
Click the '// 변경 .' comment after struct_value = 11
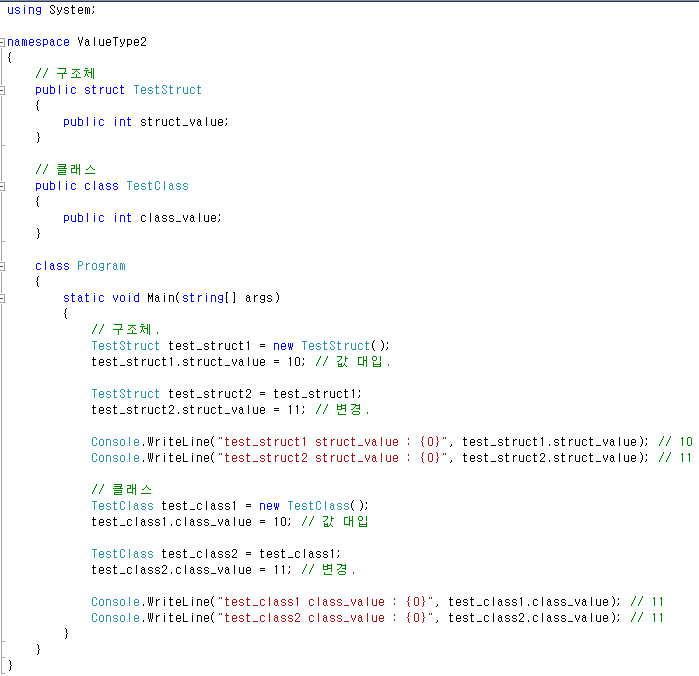click(342, 409)
